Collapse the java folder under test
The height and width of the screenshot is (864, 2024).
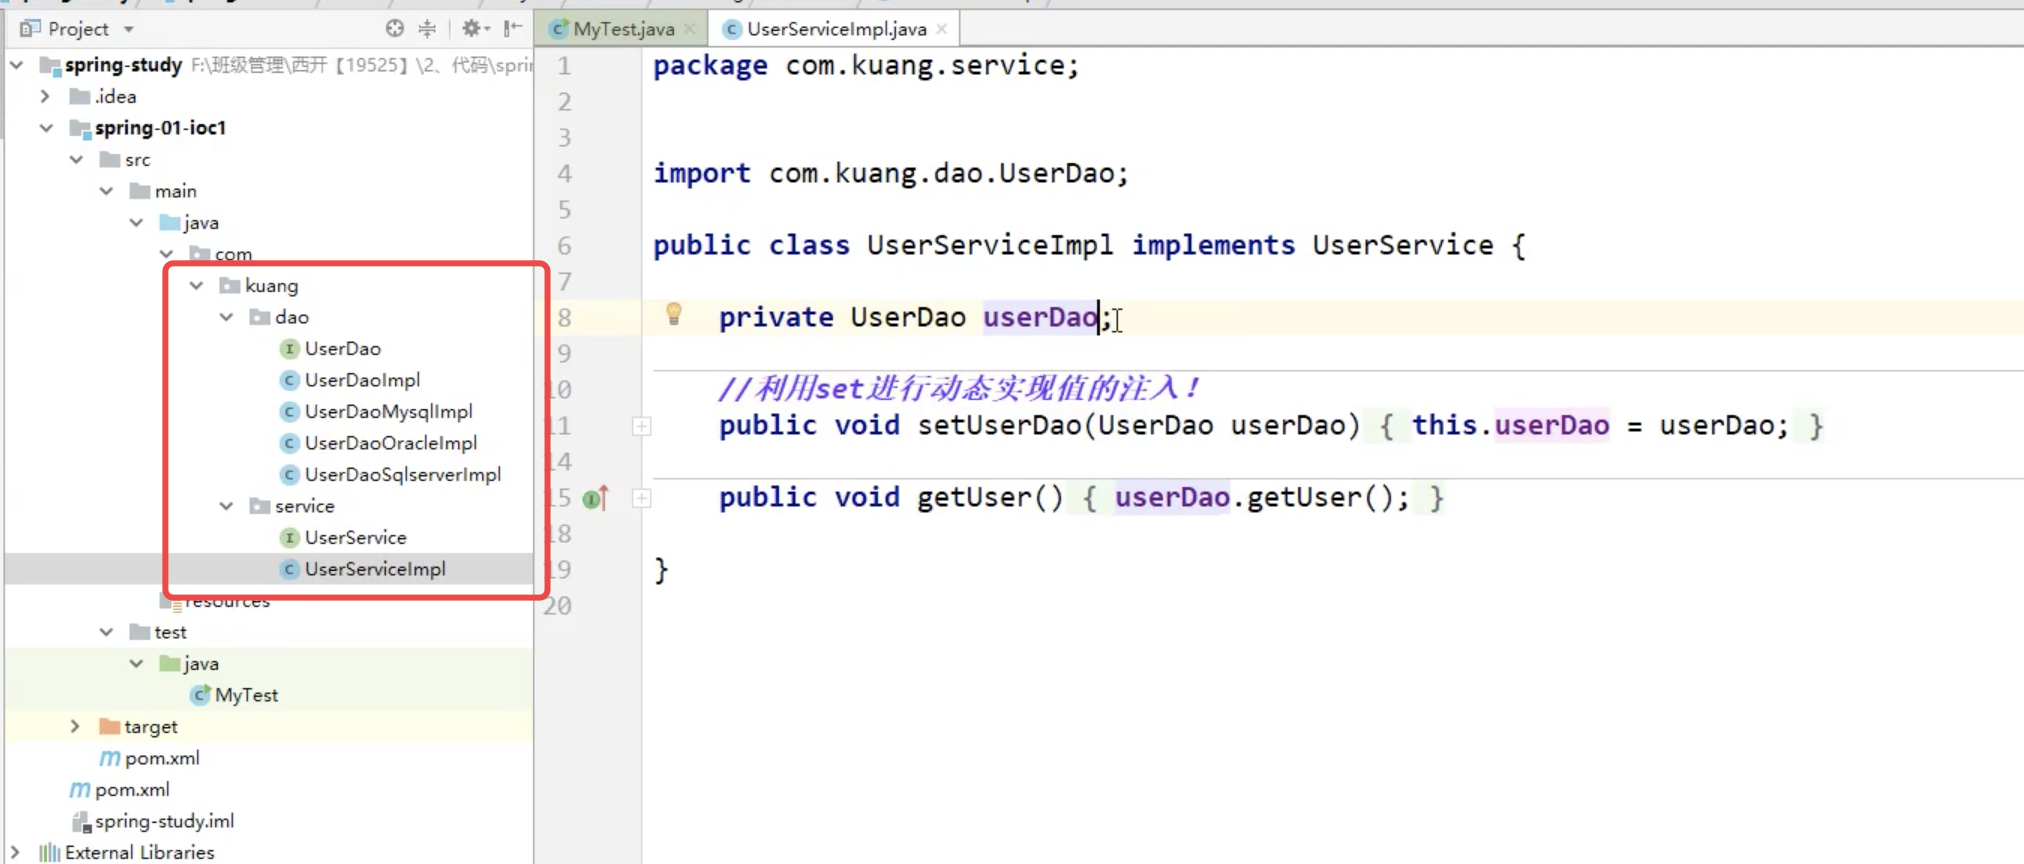(x=137, y=663)
